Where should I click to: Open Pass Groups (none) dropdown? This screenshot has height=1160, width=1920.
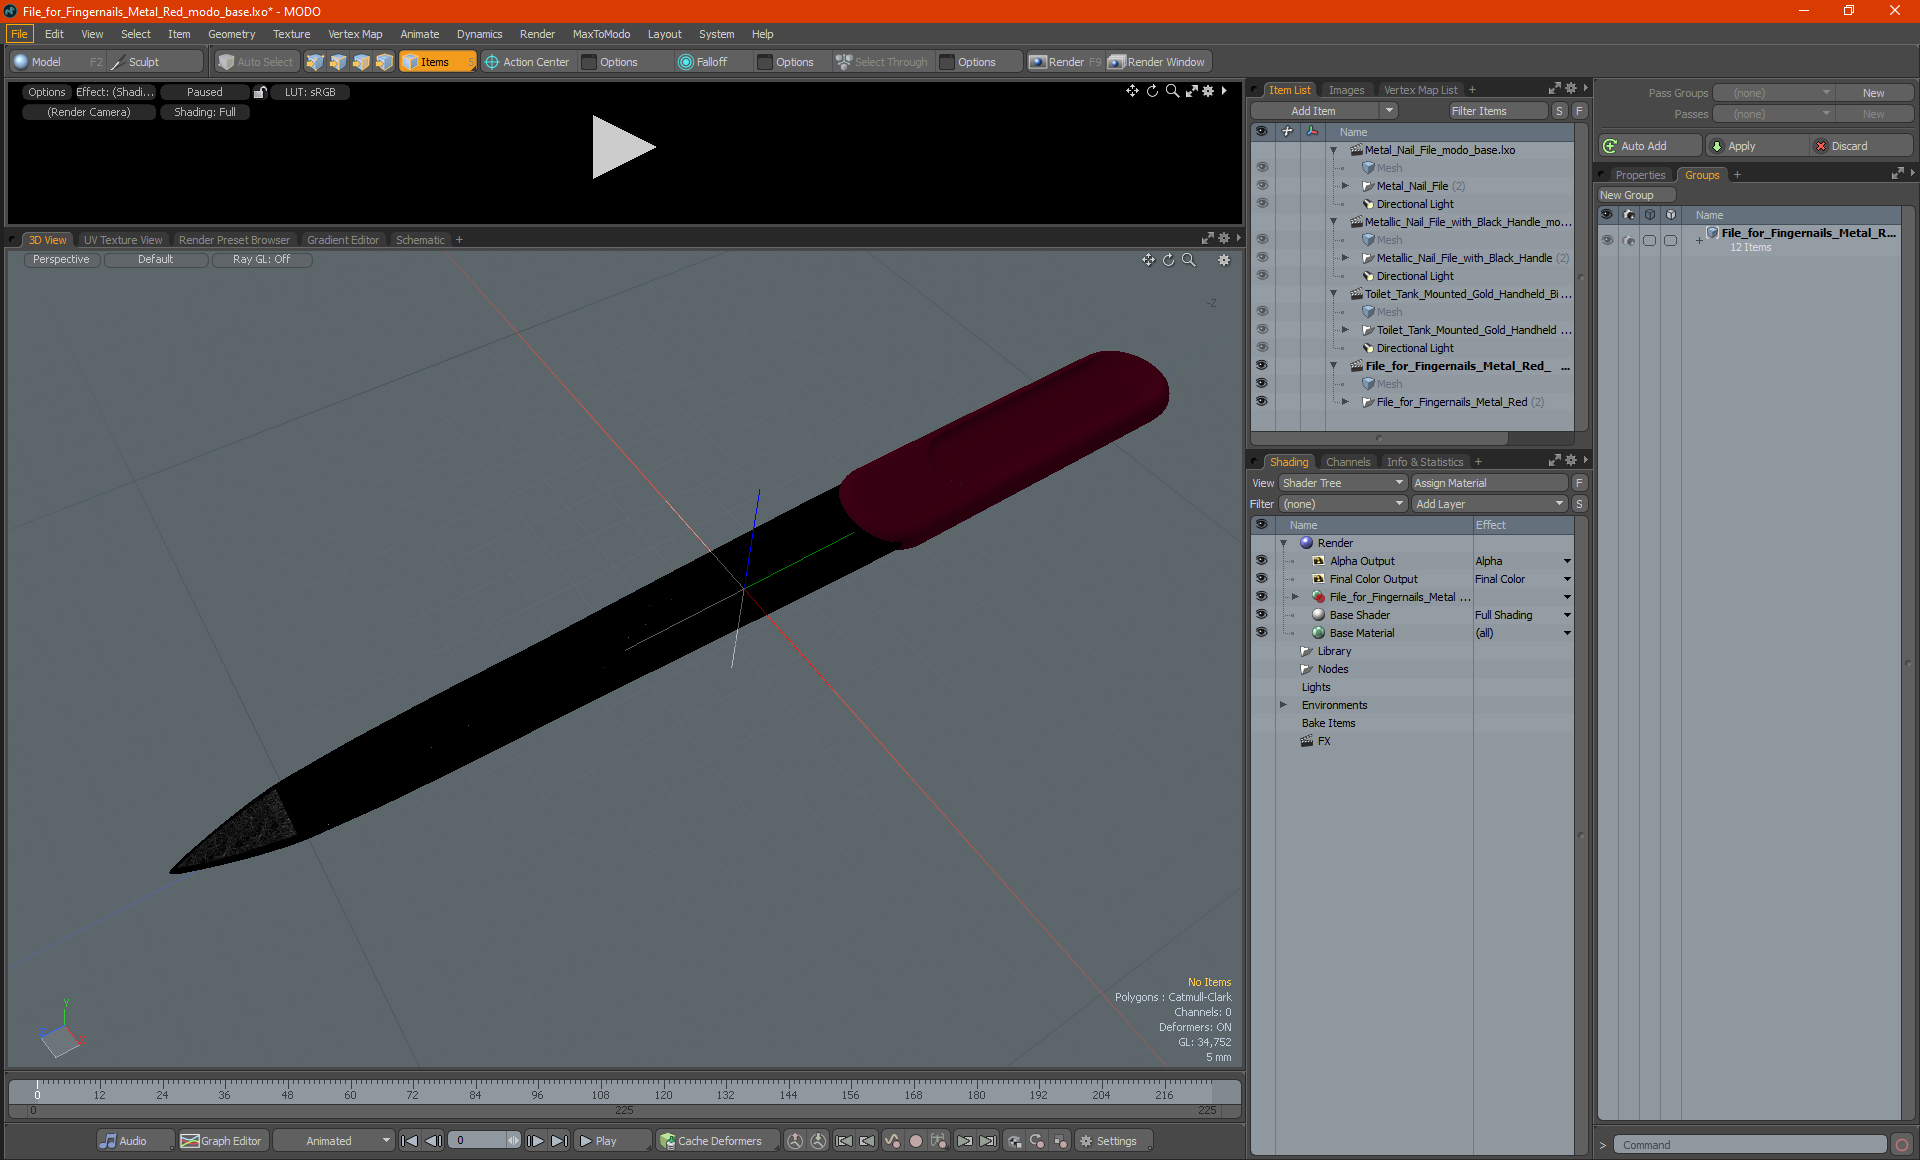tap(1773, 93)
